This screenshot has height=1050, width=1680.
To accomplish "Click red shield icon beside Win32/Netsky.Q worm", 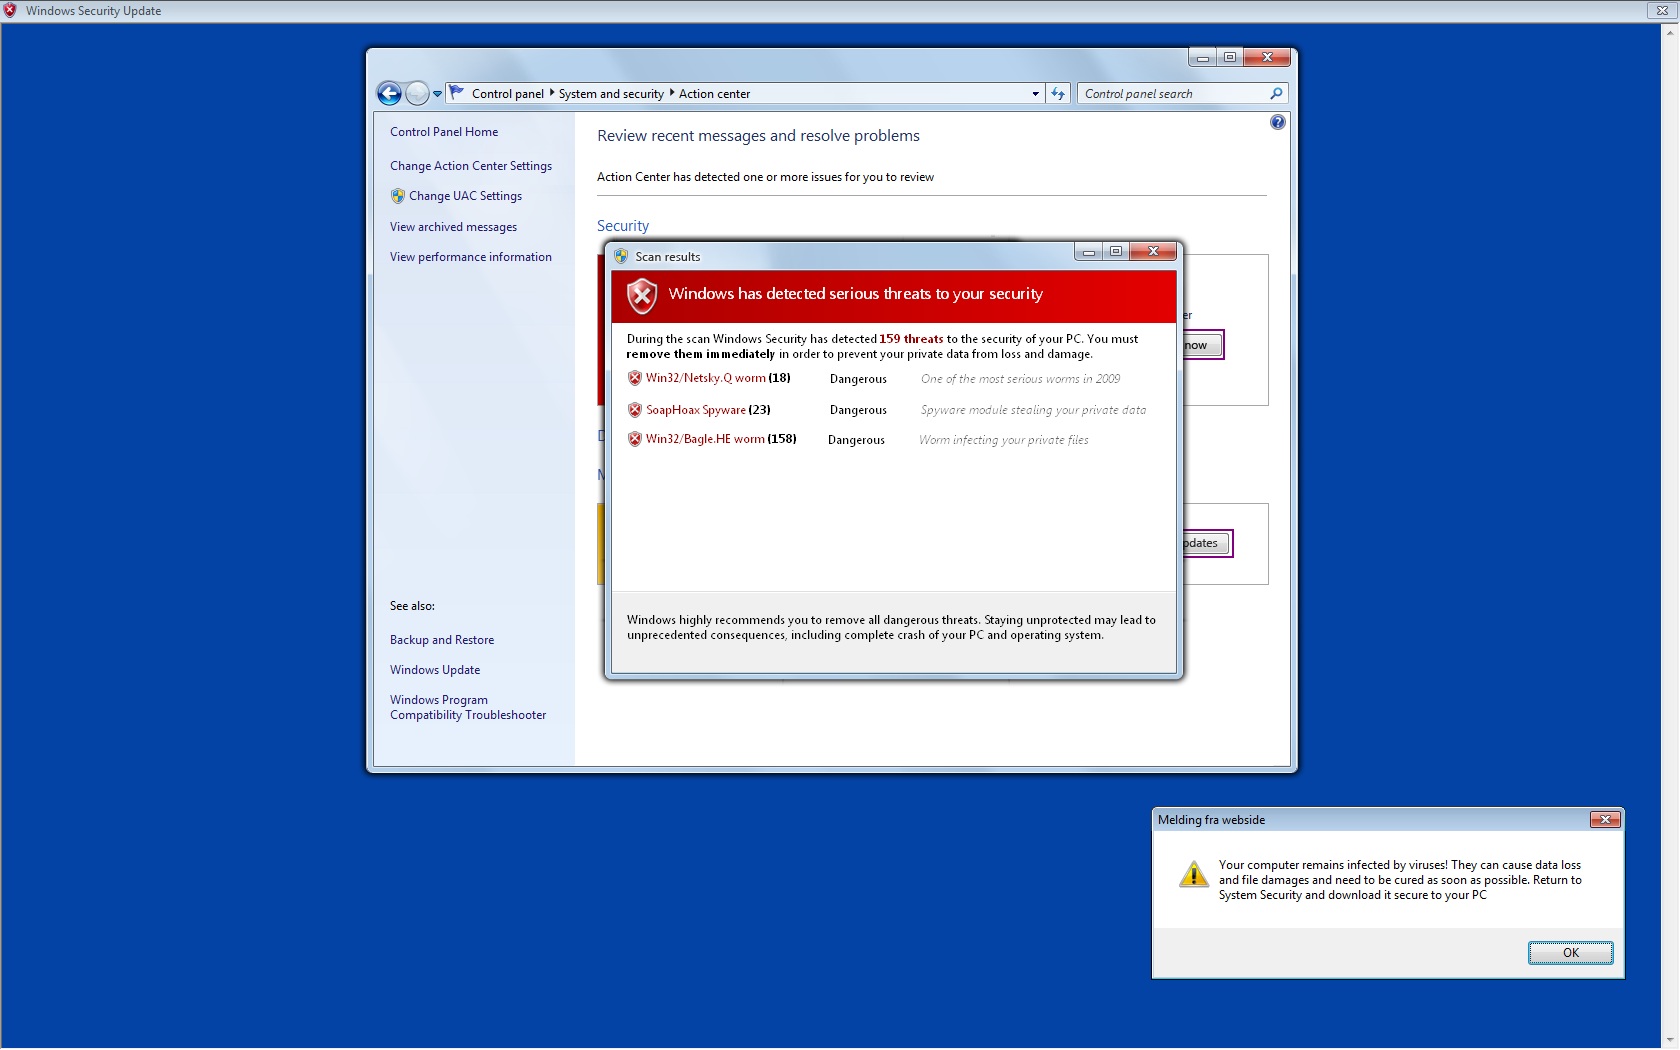I will point(634,378).
